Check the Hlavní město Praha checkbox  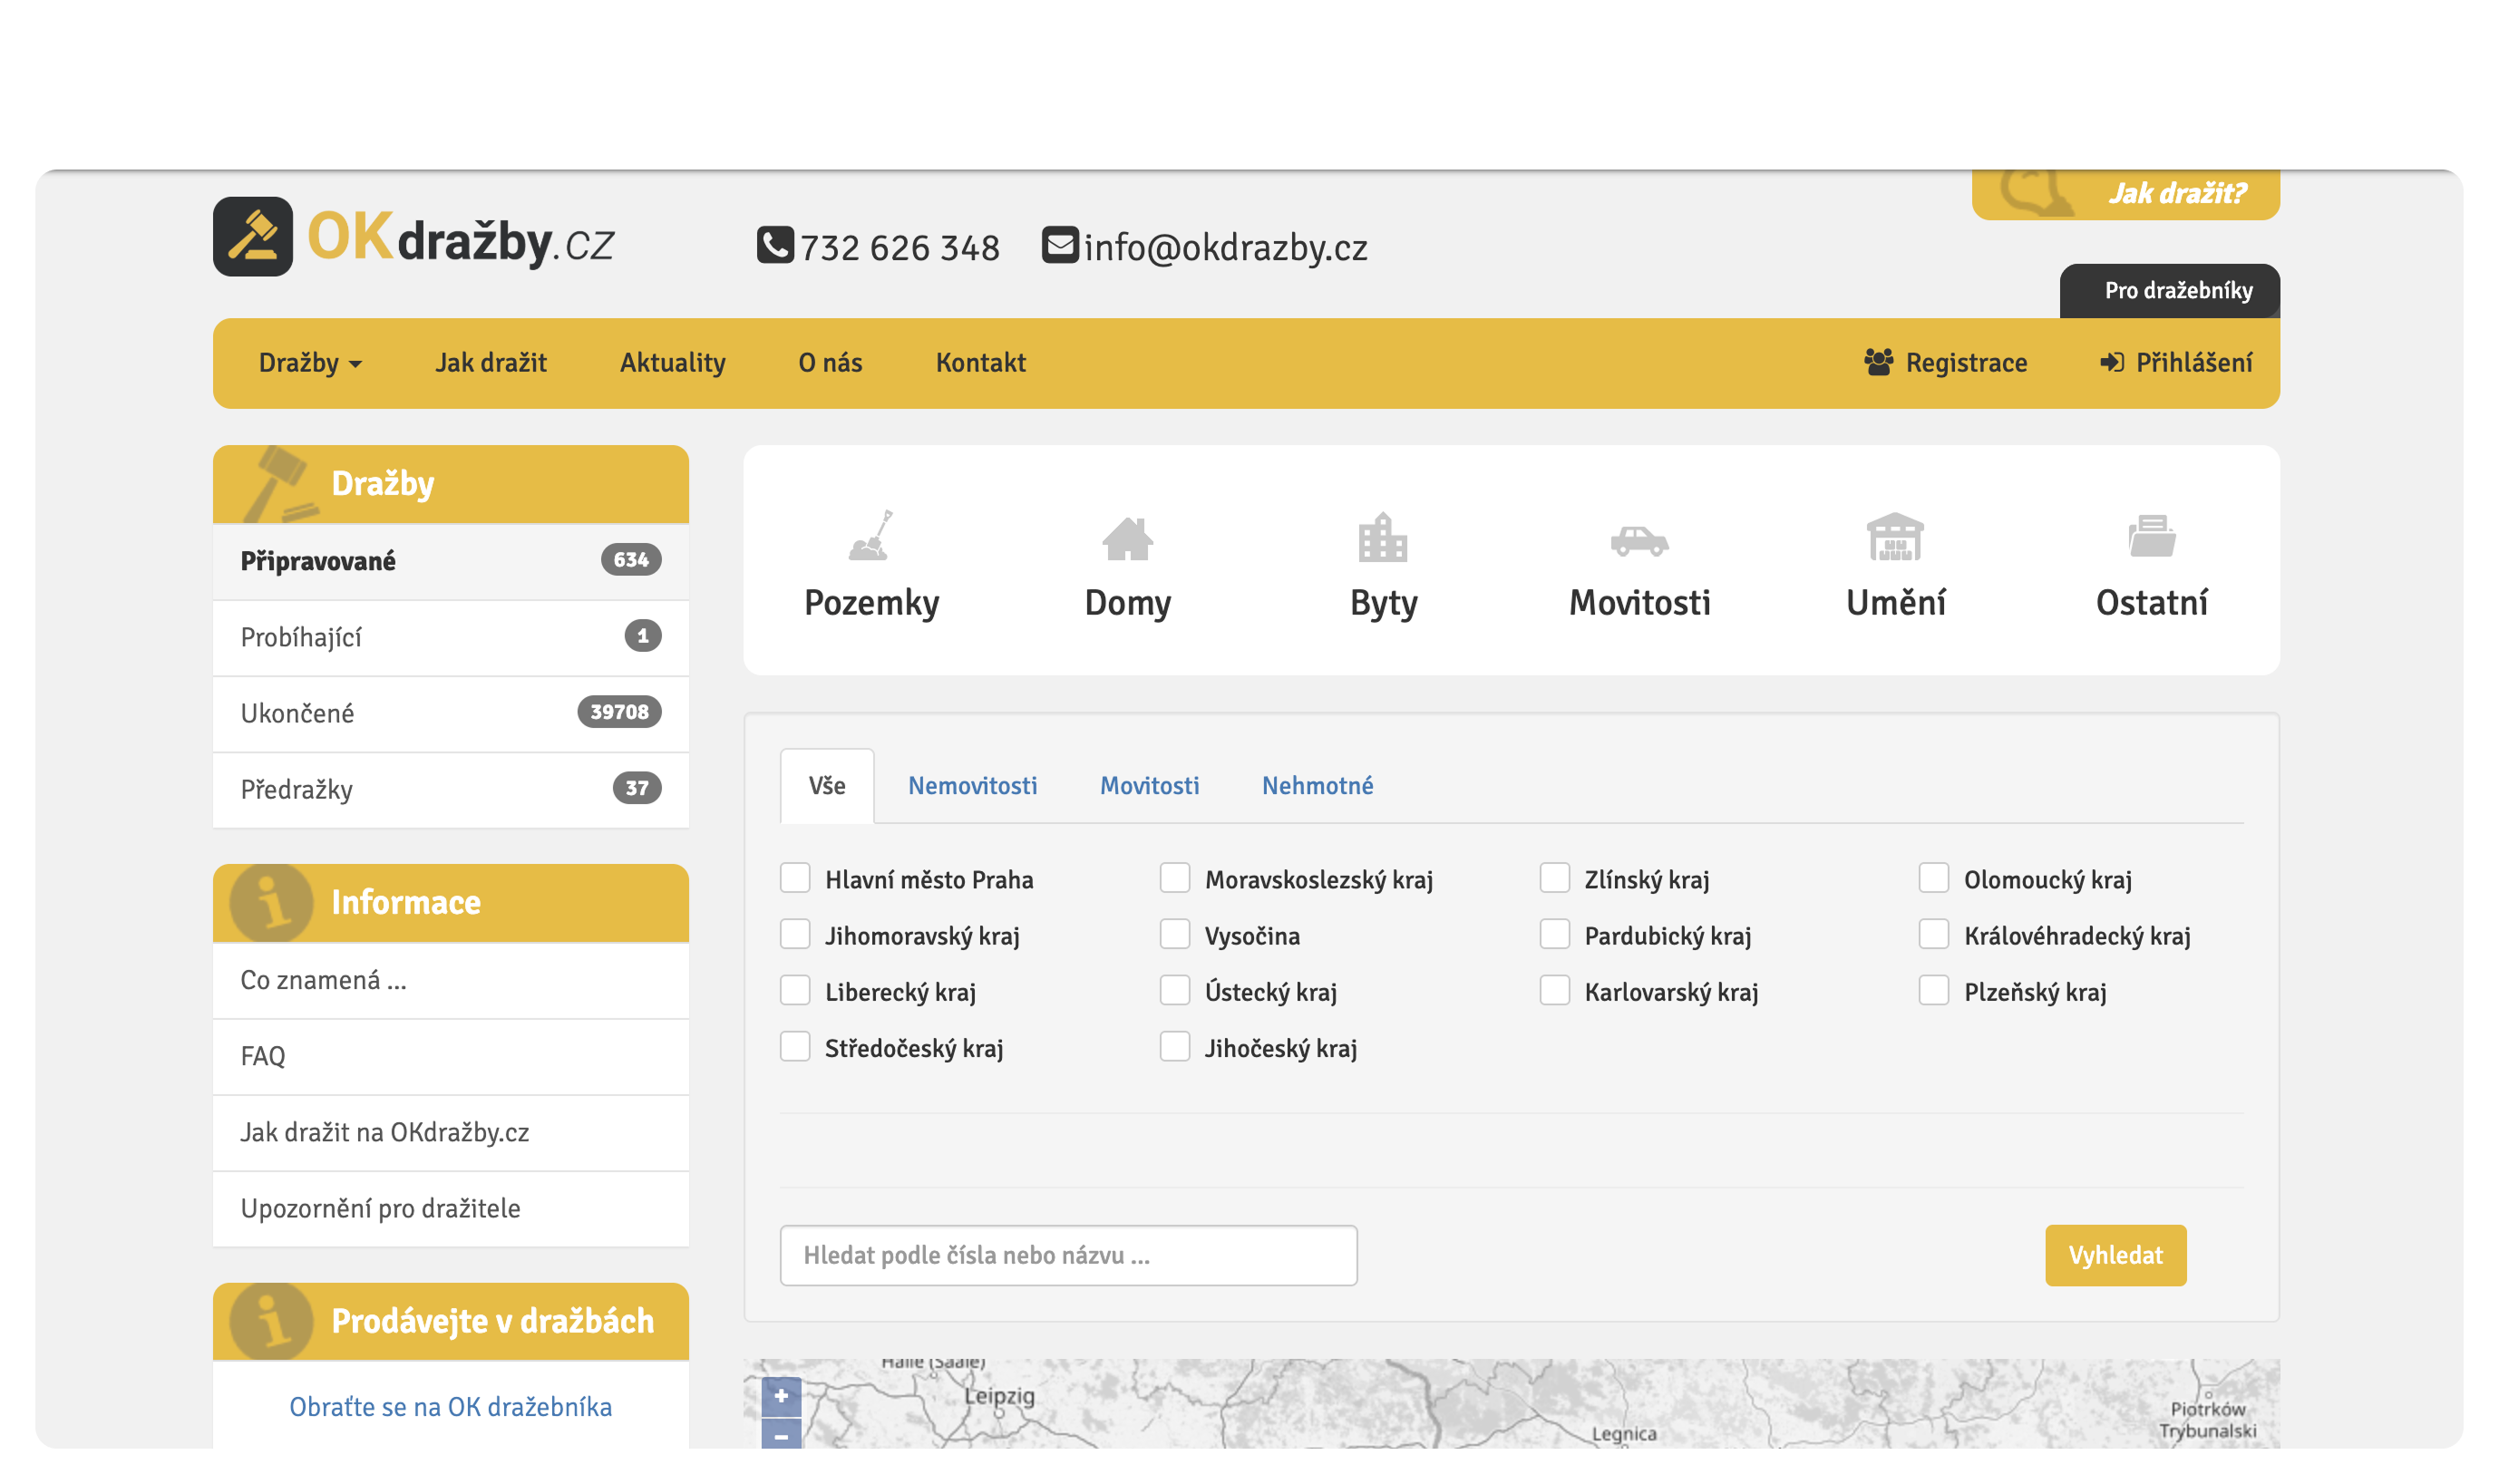click(x=795, y=878)
